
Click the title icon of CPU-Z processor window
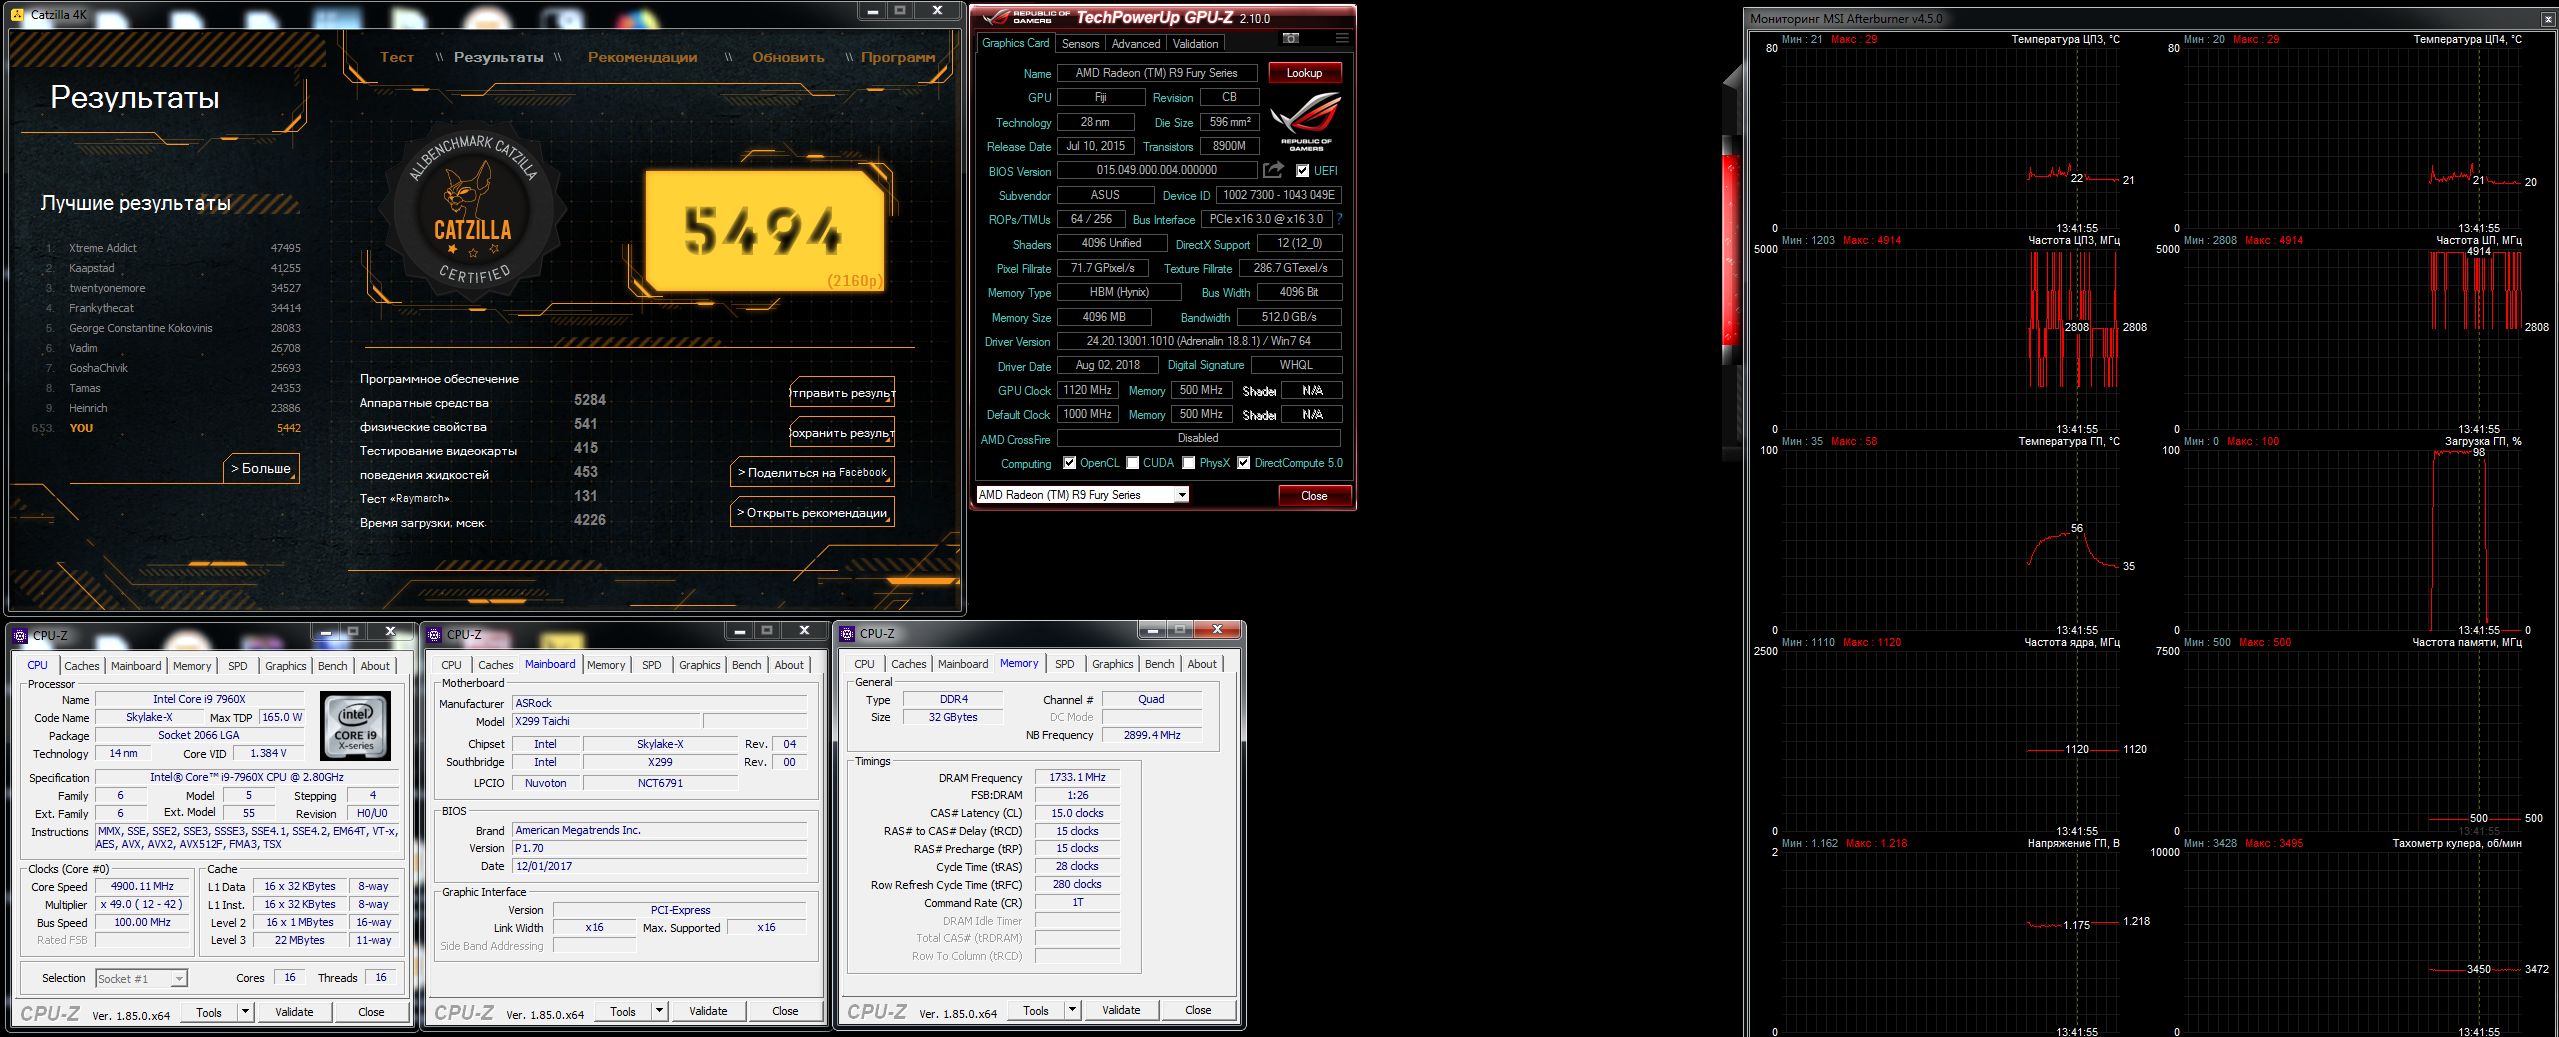(20, 635)
